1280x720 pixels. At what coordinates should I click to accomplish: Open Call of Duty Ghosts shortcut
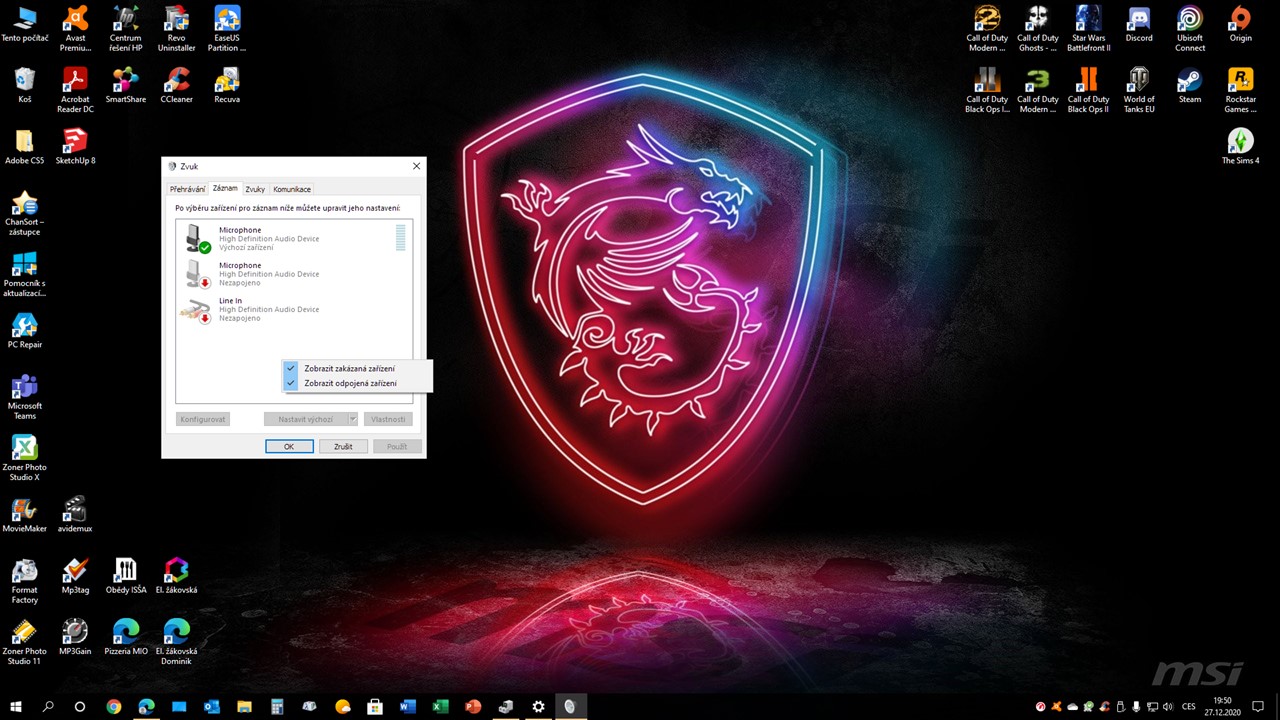coord(1038,28)
